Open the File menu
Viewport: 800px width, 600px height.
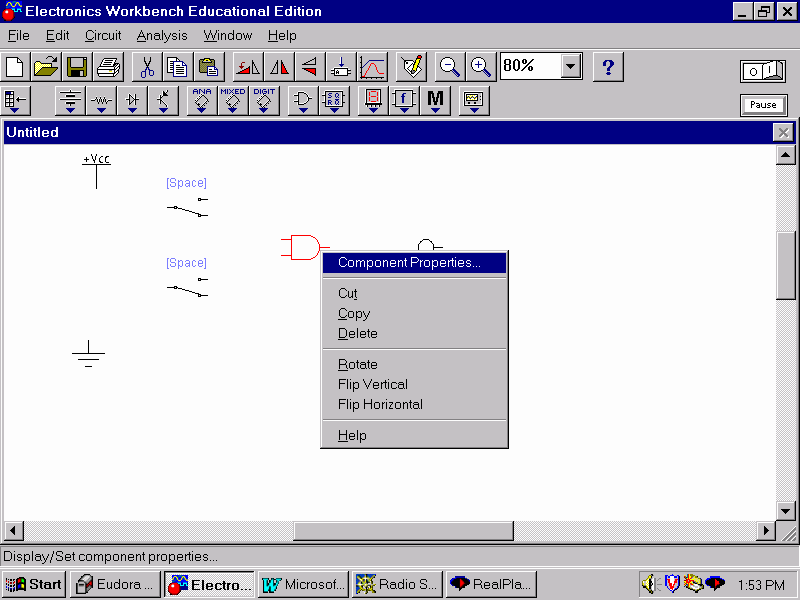click(x=19, y=36)
